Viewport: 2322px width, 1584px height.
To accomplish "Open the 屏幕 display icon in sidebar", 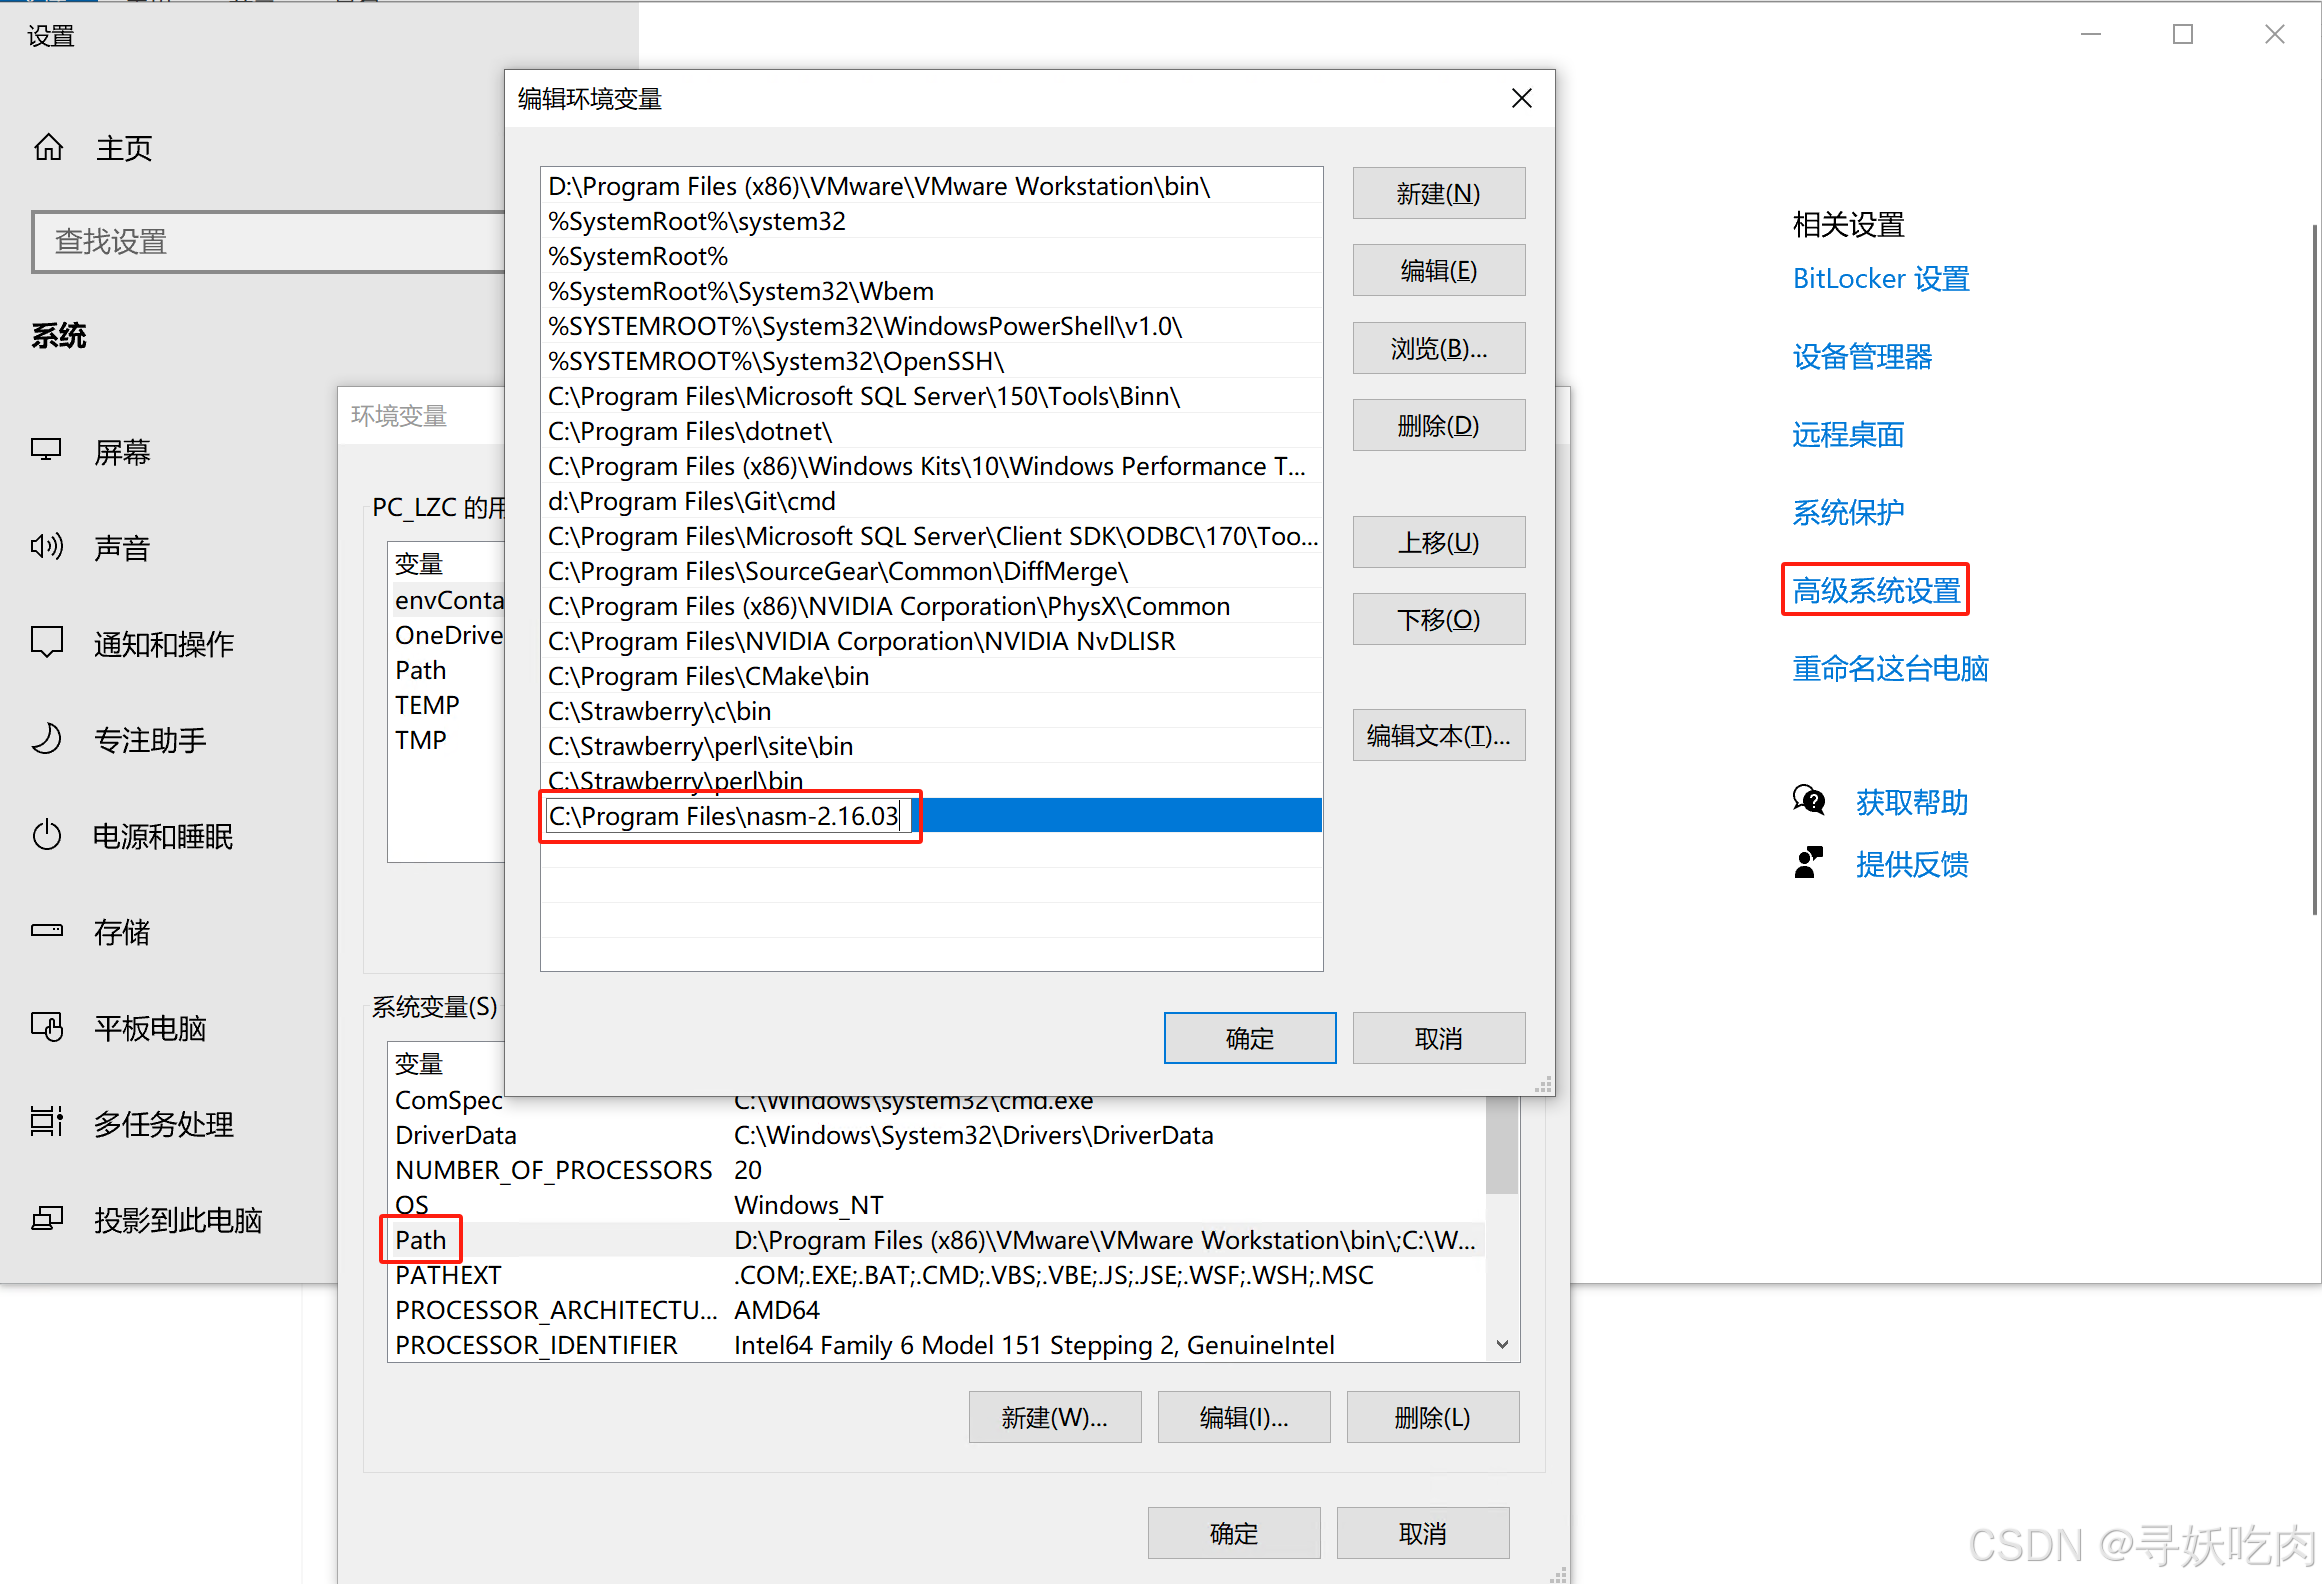I will click(46, 451).
